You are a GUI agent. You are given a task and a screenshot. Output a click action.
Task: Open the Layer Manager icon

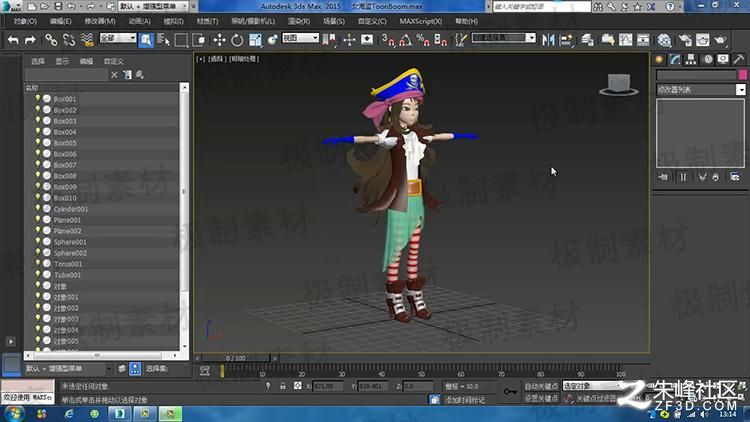587,40
